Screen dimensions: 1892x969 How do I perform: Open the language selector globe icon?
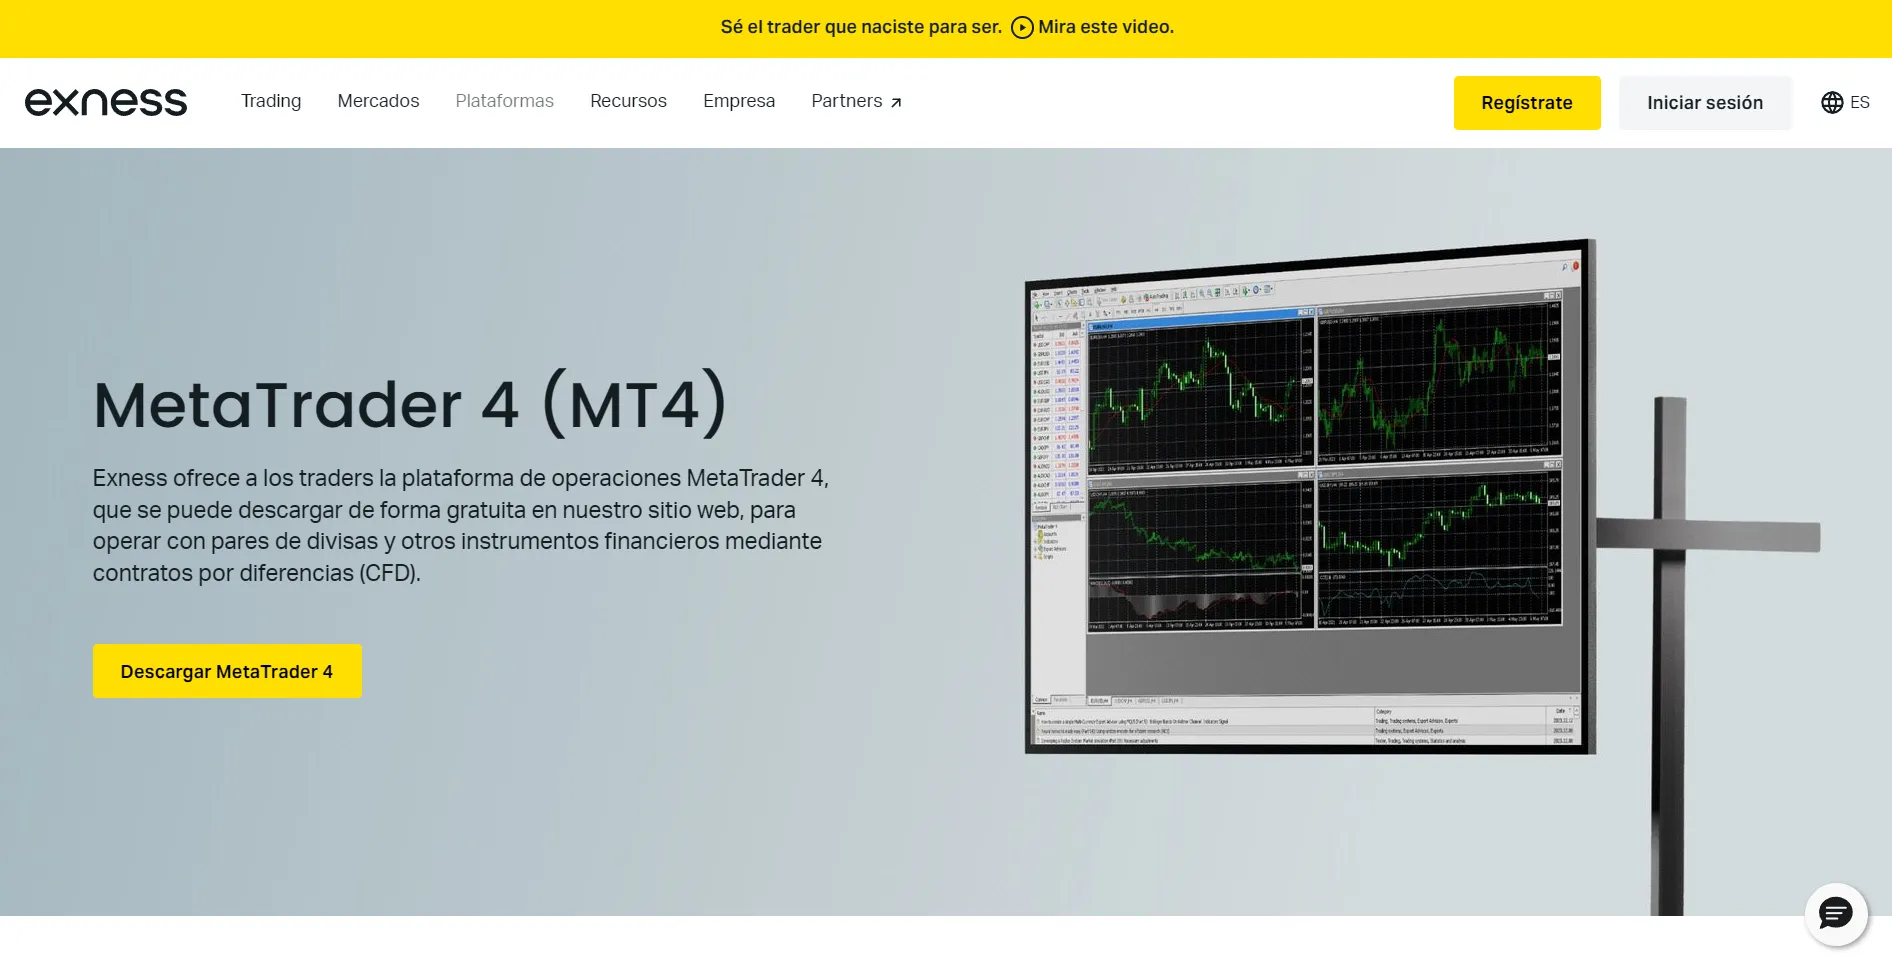point(1832,102)
